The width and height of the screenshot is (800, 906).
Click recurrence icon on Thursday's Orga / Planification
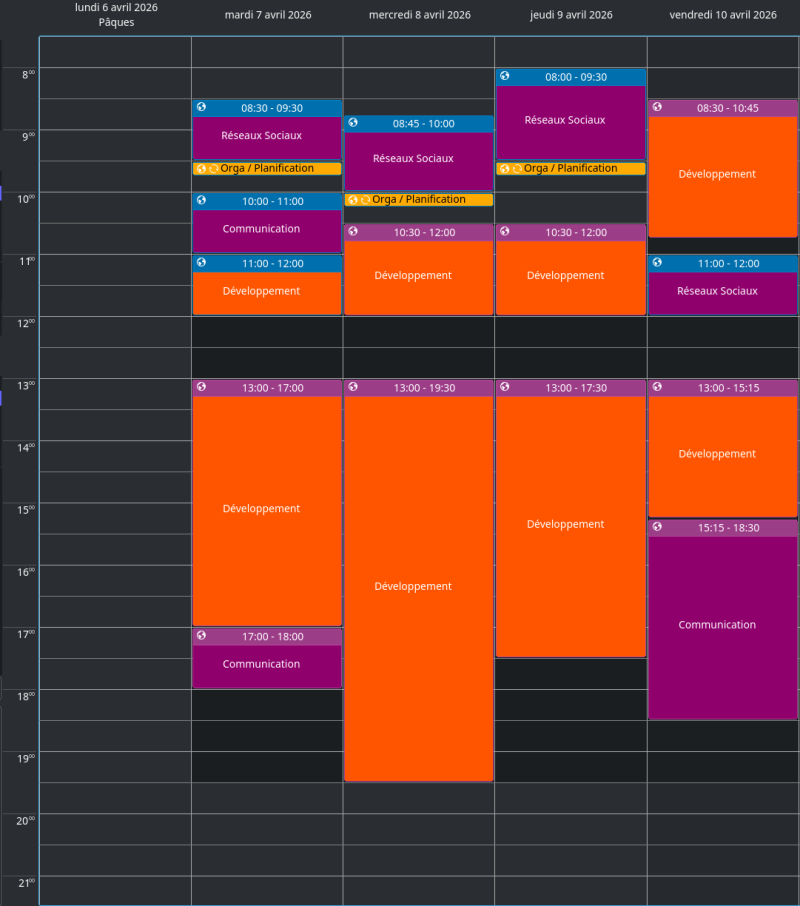pos(517,169)
